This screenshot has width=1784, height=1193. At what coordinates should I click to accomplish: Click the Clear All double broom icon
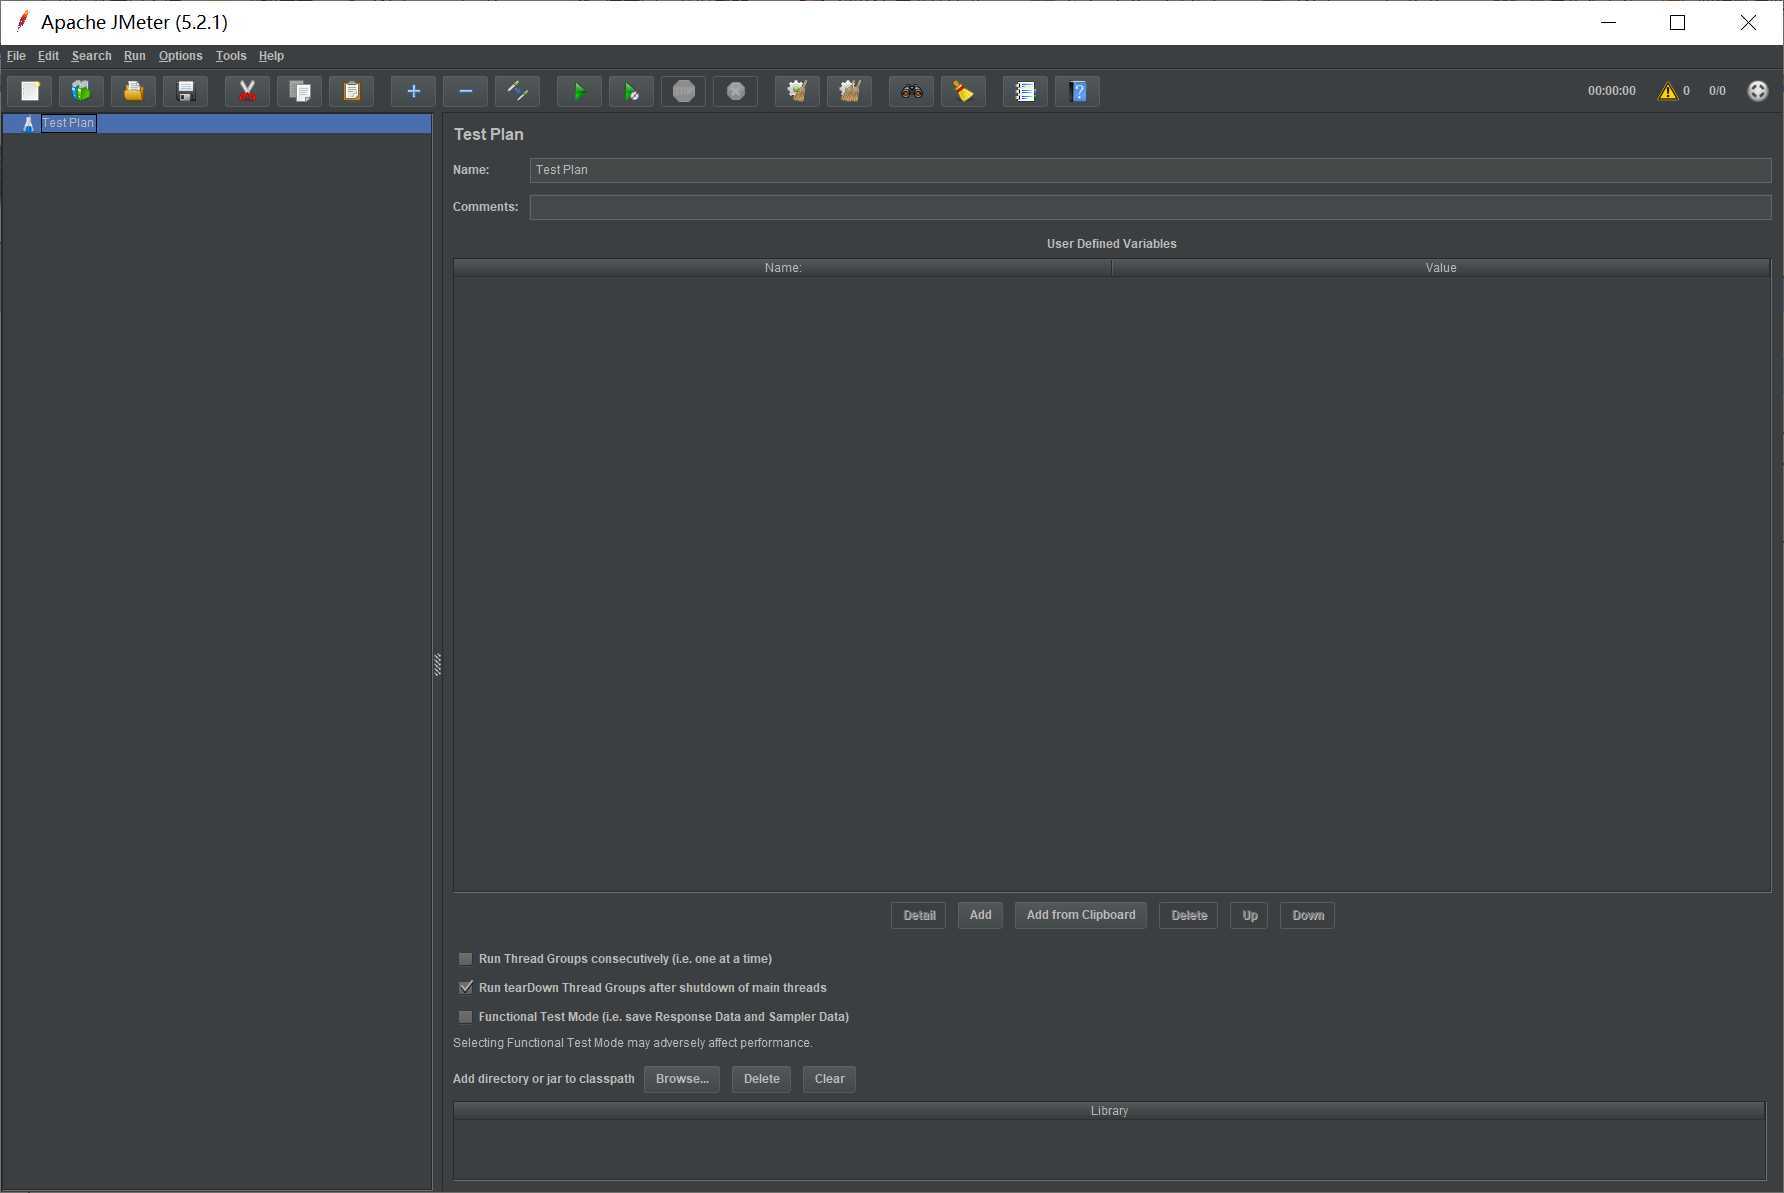pos(849,91)
